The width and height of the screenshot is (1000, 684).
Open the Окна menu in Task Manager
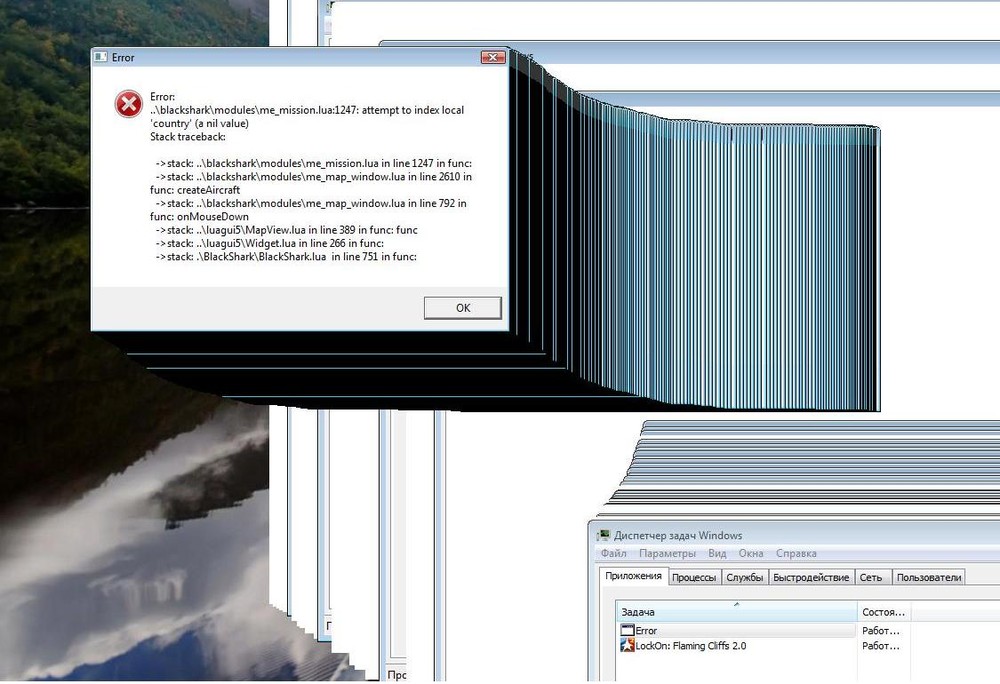tap(751, 553)
